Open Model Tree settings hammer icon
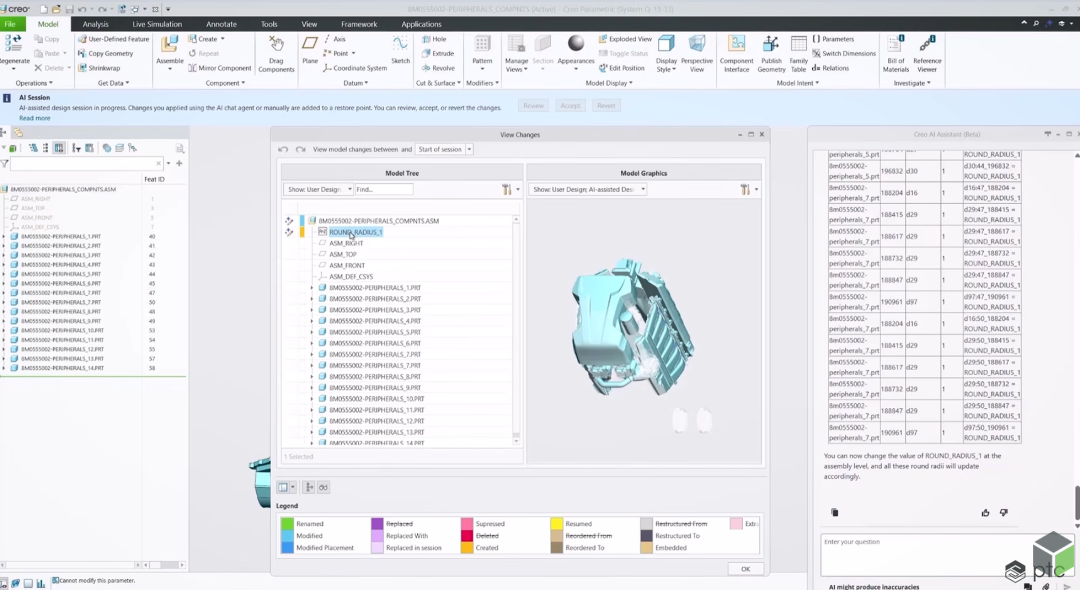Image resolution: width=1080 pixels, height=590 pixels. pos(506,189)
